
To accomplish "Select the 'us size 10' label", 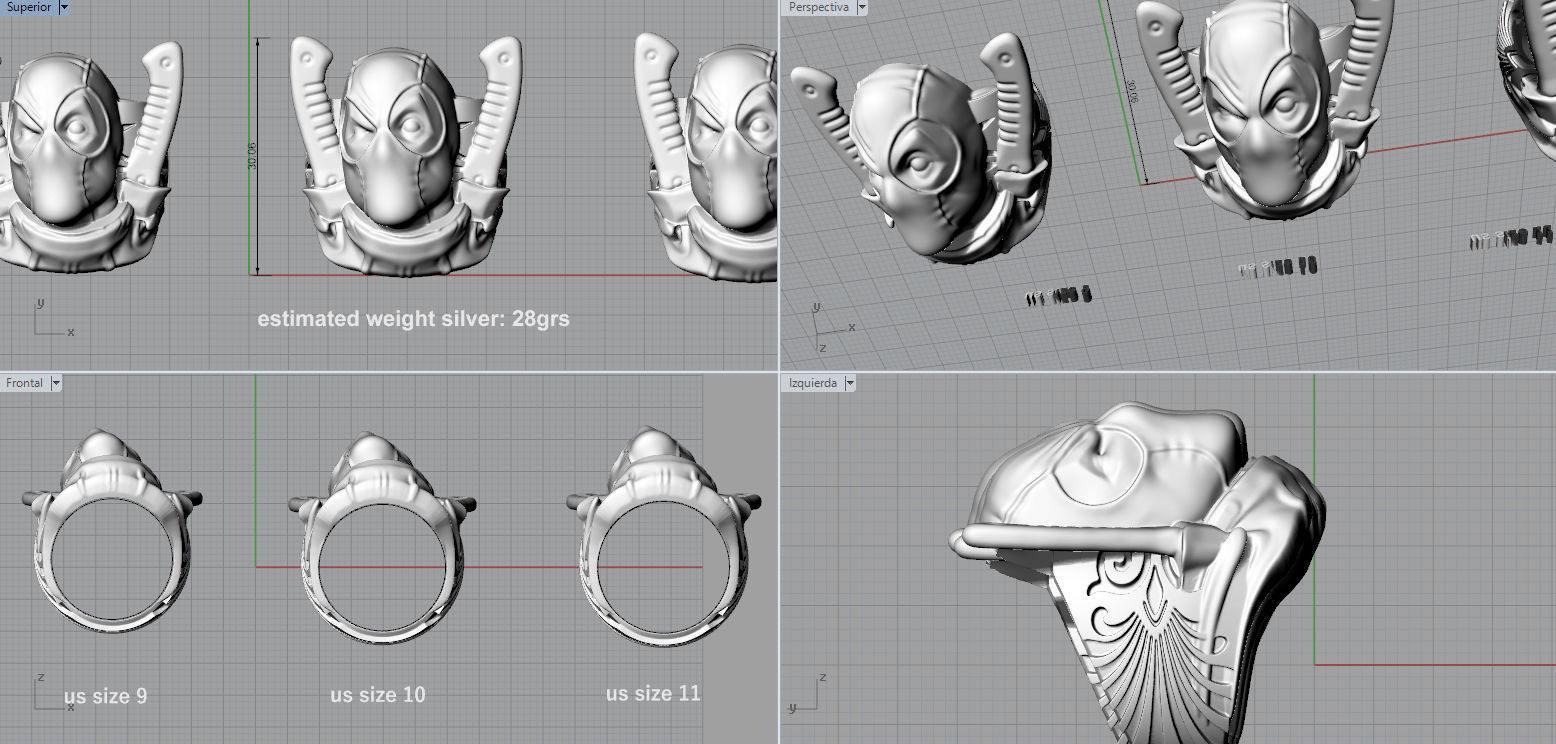I will coord(377,695).
